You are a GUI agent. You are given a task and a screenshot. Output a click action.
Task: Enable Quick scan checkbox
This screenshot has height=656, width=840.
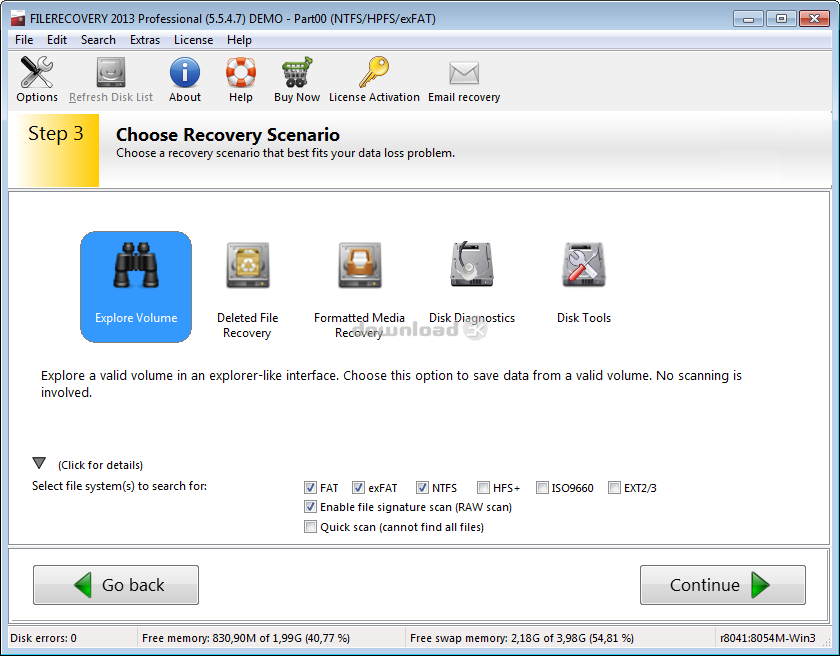point(310,526)
